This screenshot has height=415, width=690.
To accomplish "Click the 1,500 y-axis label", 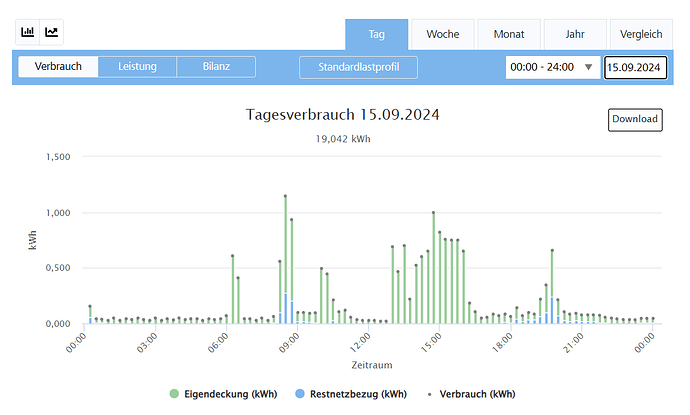I will click(x=58, y=157).
